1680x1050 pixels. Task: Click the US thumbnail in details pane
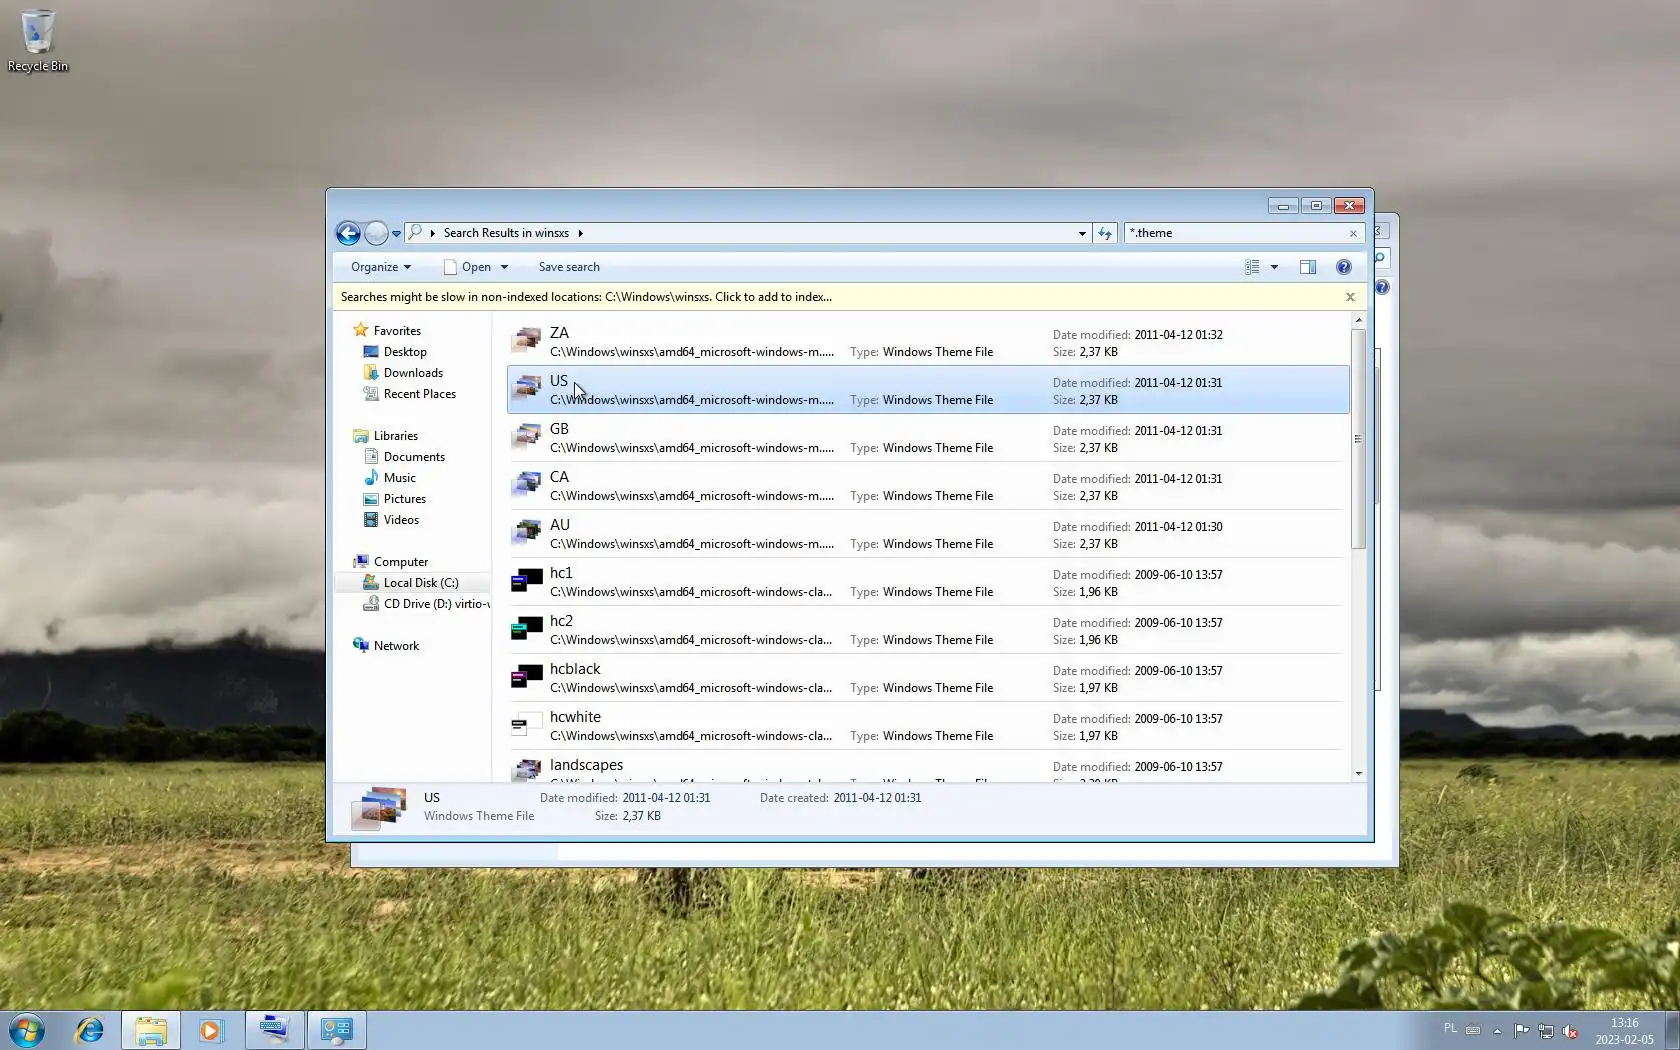(x=379, y=808)
